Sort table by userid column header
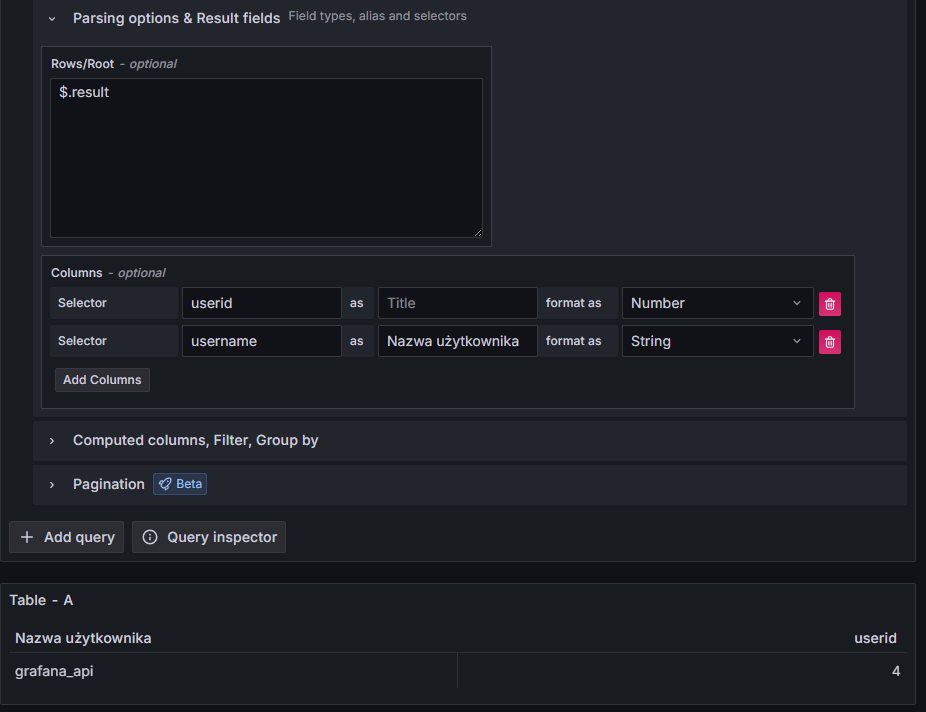 874,638
